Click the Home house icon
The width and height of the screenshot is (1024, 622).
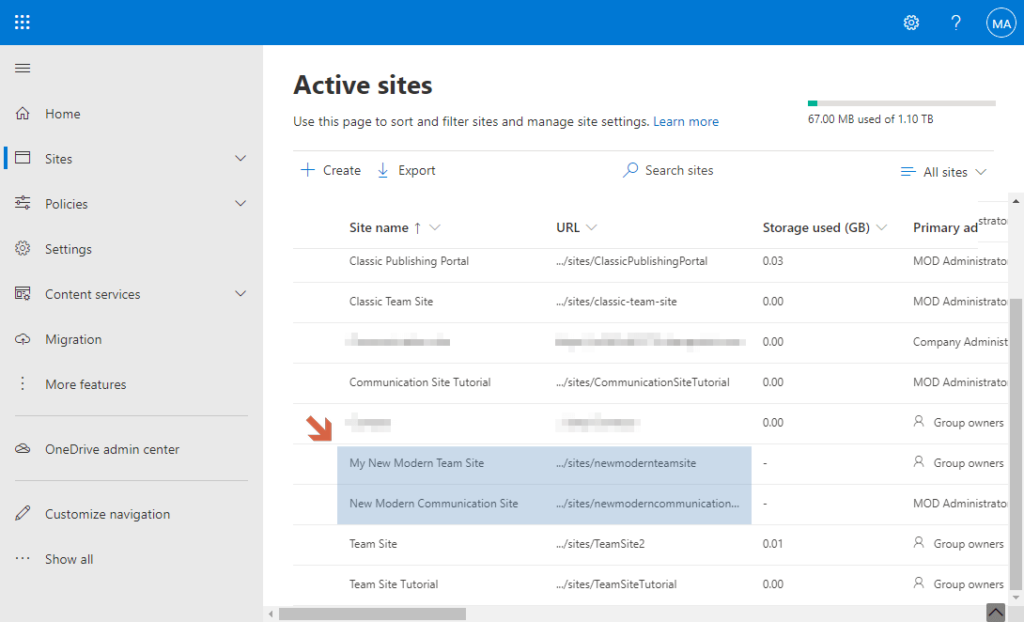point(23,113)
